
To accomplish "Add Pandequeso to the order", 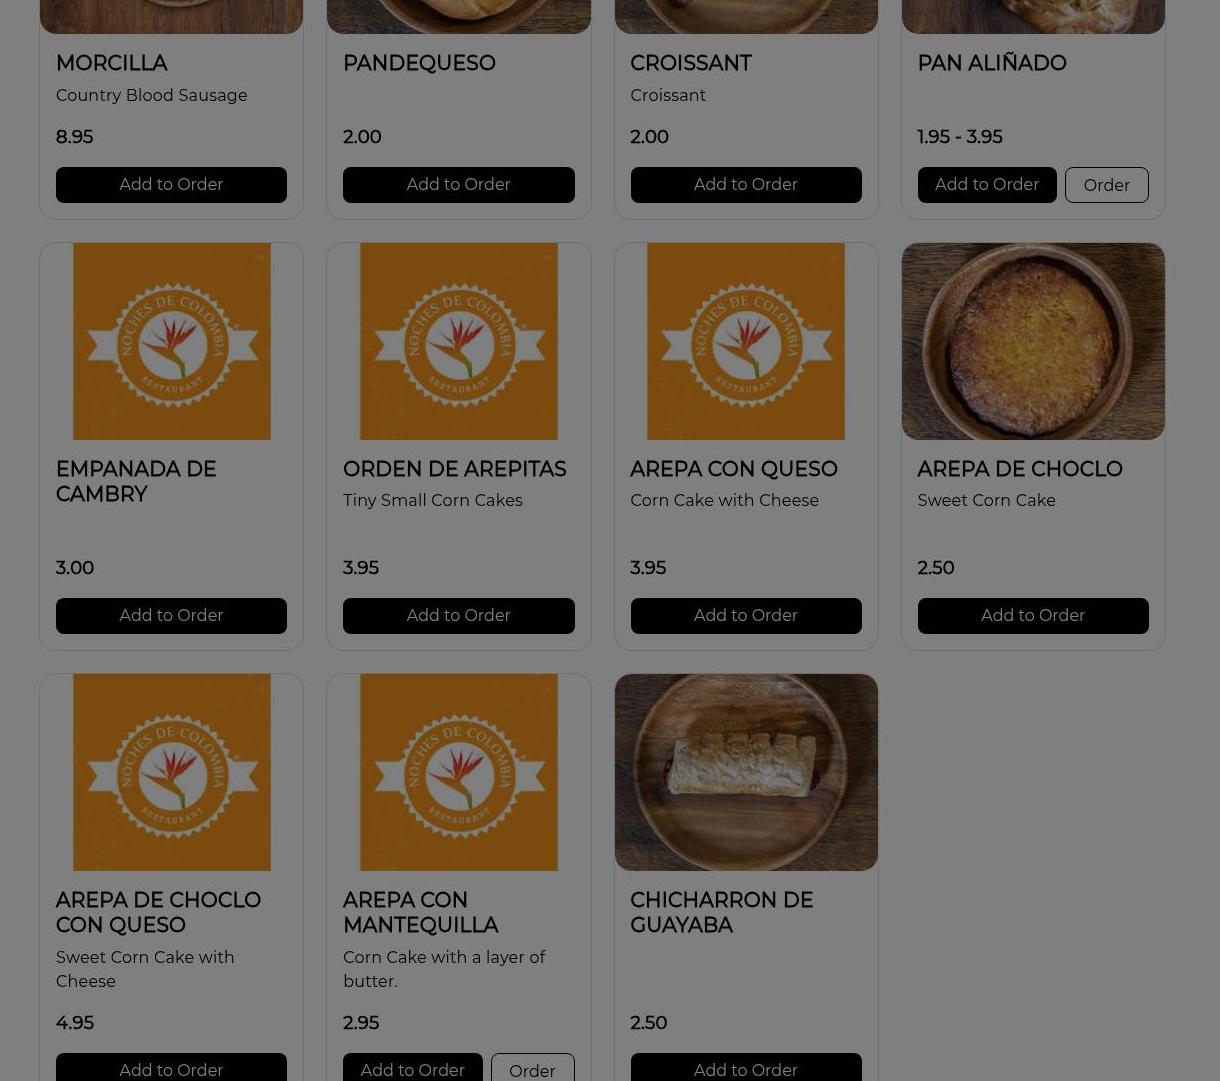I will (x=458, y=185).
